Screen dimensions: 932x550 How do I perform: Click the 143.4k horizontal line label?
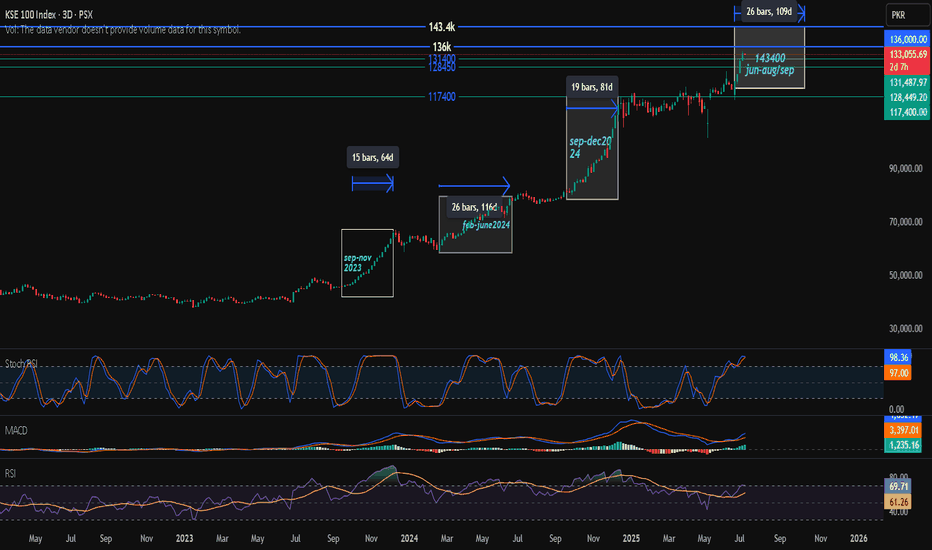pos(442,27)
